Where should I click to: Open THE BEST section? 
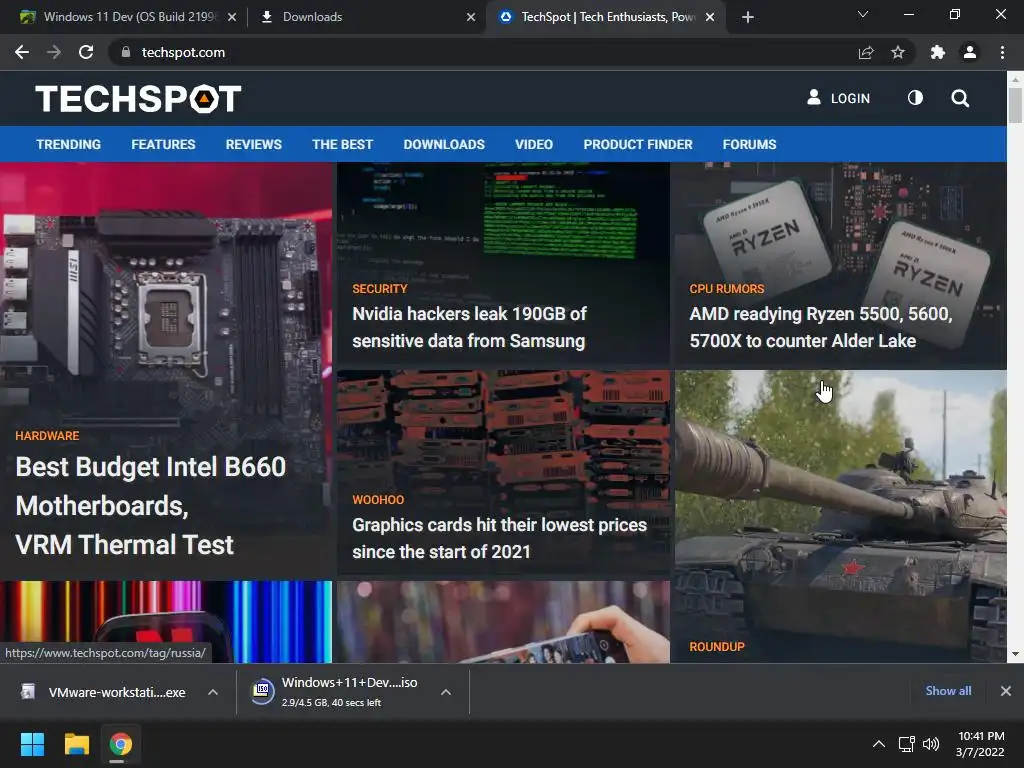[342, 144]
